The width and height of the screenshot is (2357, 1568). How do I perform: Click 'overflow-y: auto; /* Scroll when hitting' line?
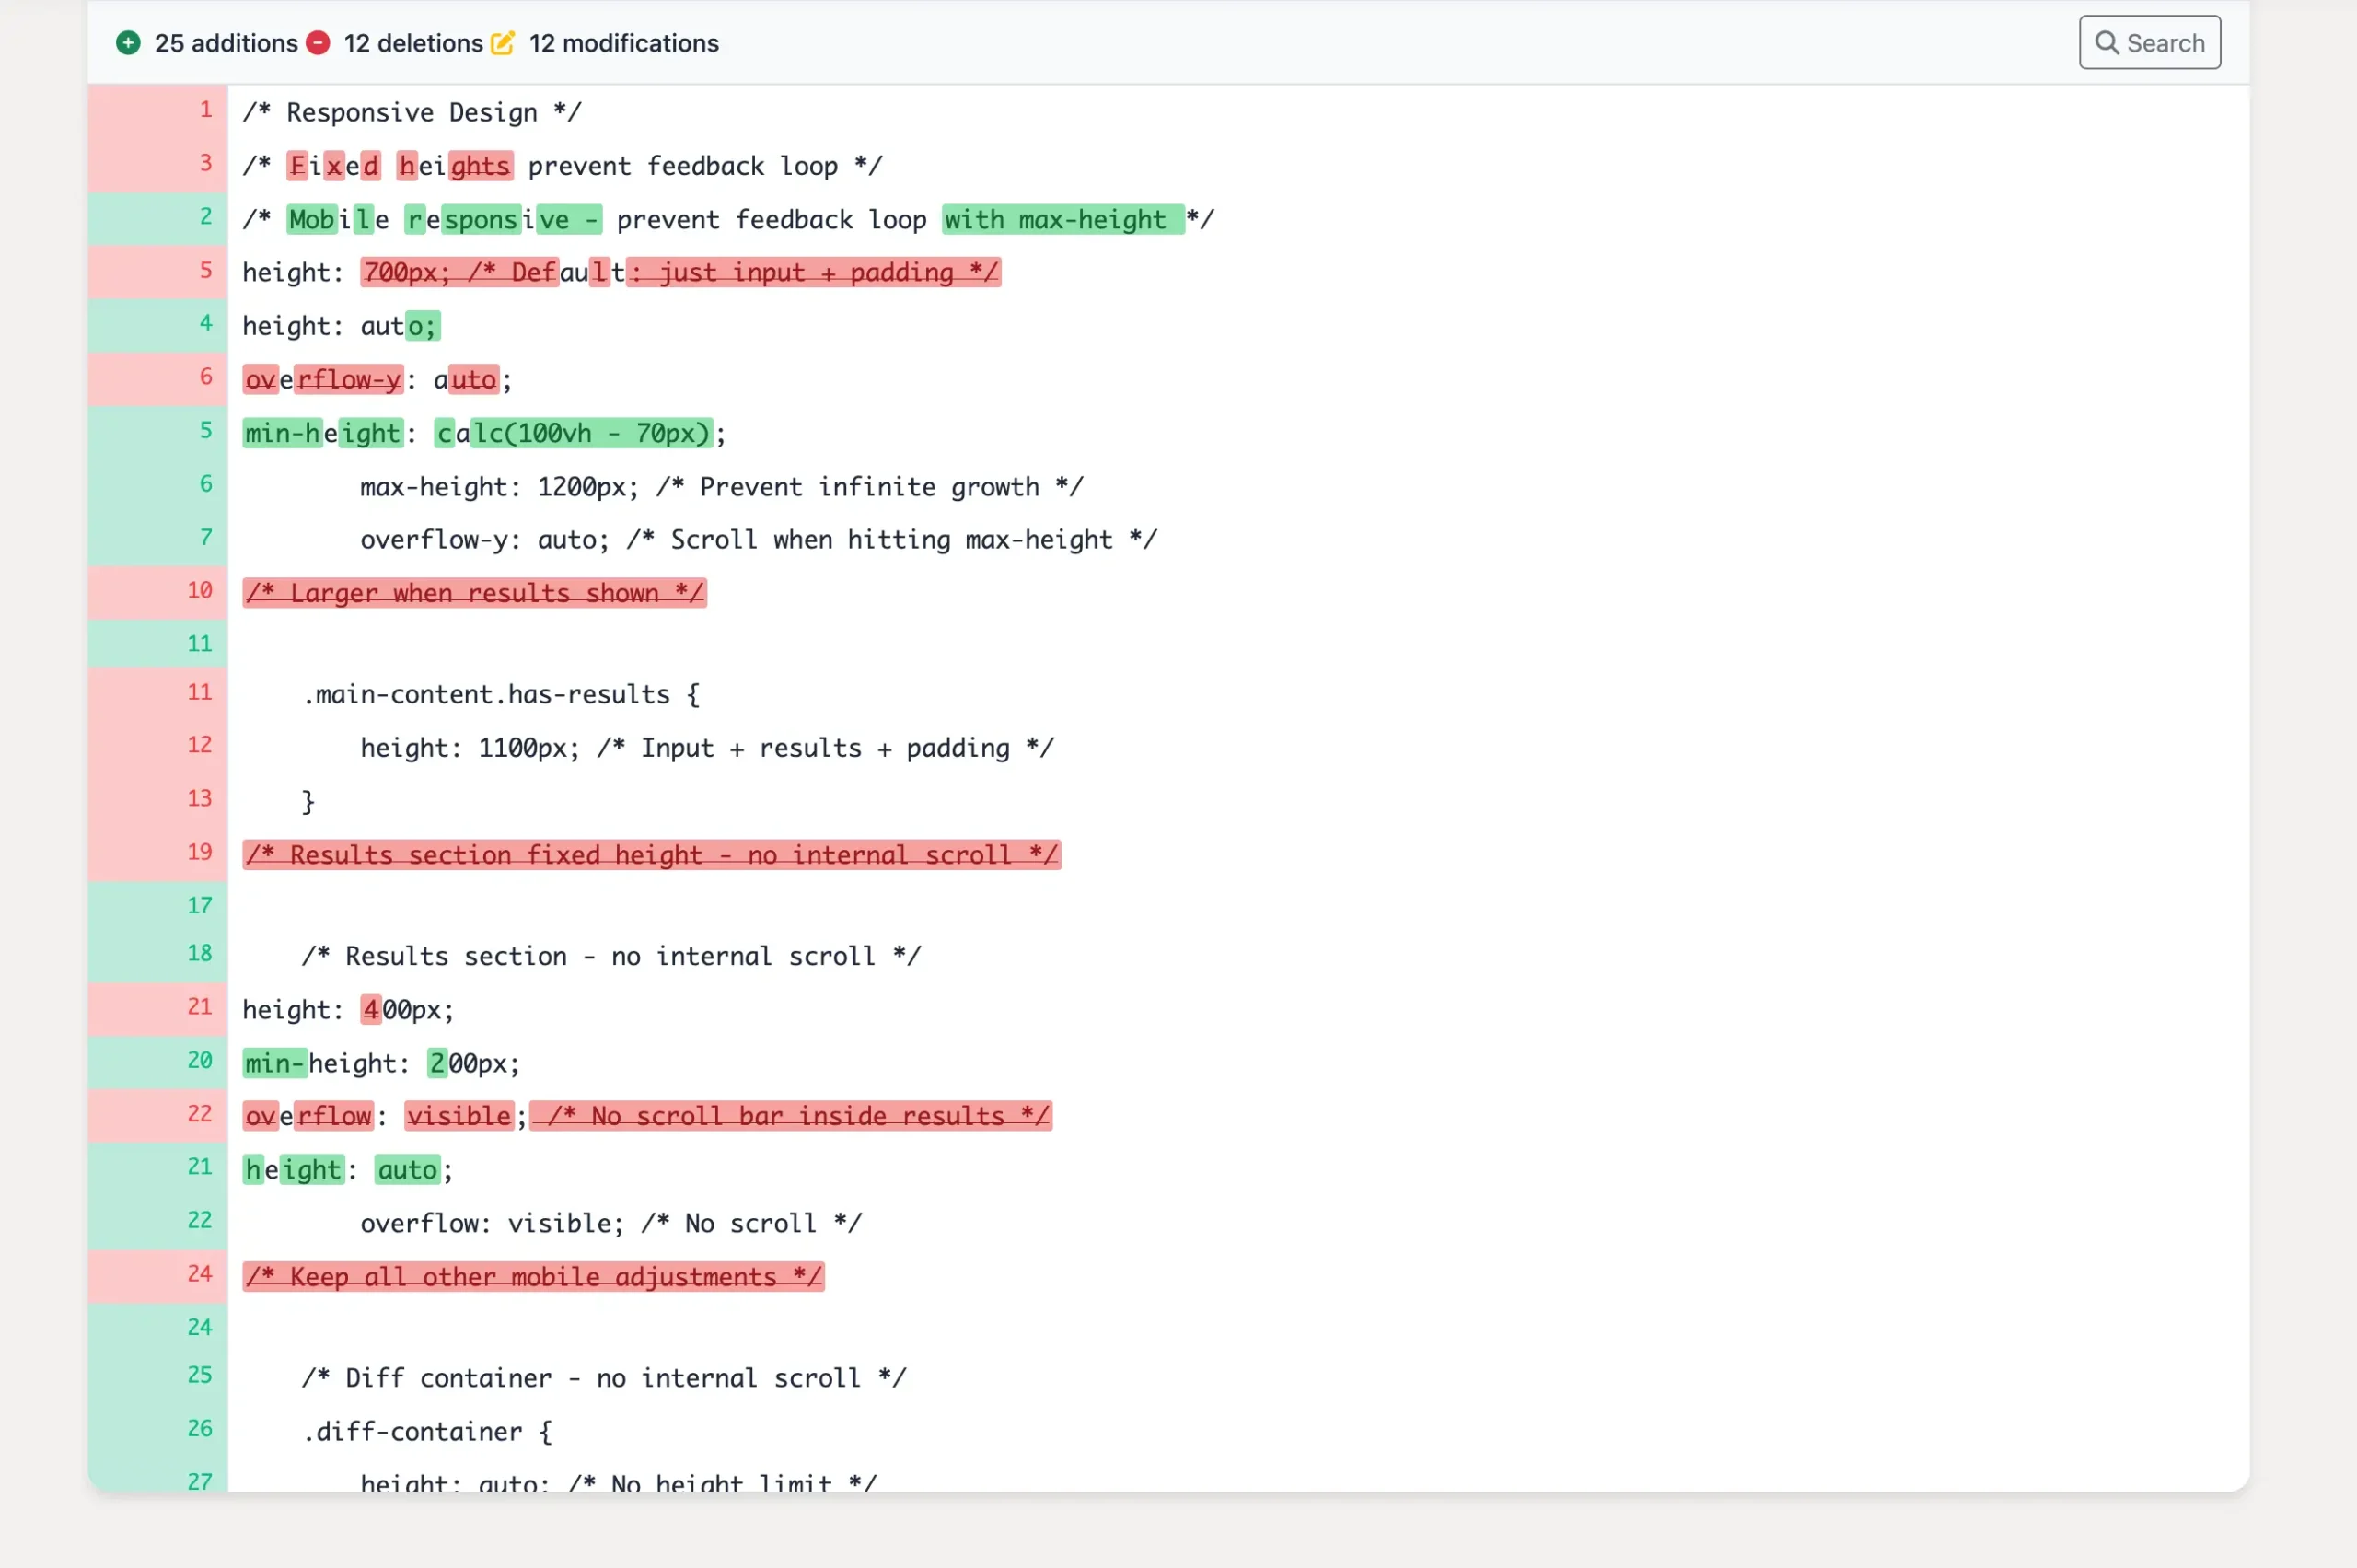pos(758,540)
